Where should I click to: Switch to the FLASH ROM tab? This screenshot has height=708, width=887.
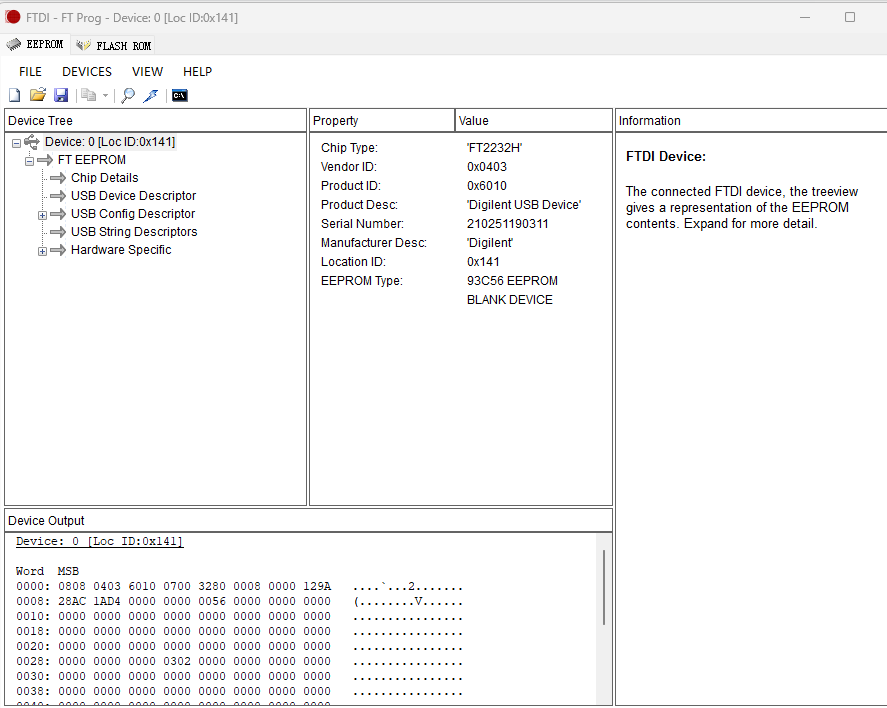coord(113,45)
